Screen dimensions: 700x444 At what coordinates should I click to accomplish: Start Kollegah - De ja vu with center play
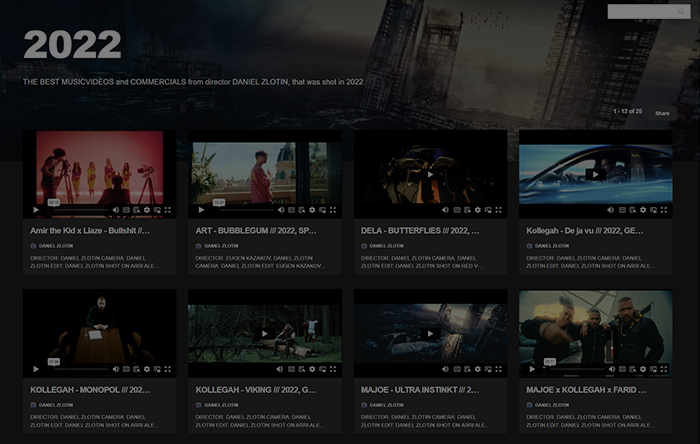pyautogui.click(x=596, y=174)
